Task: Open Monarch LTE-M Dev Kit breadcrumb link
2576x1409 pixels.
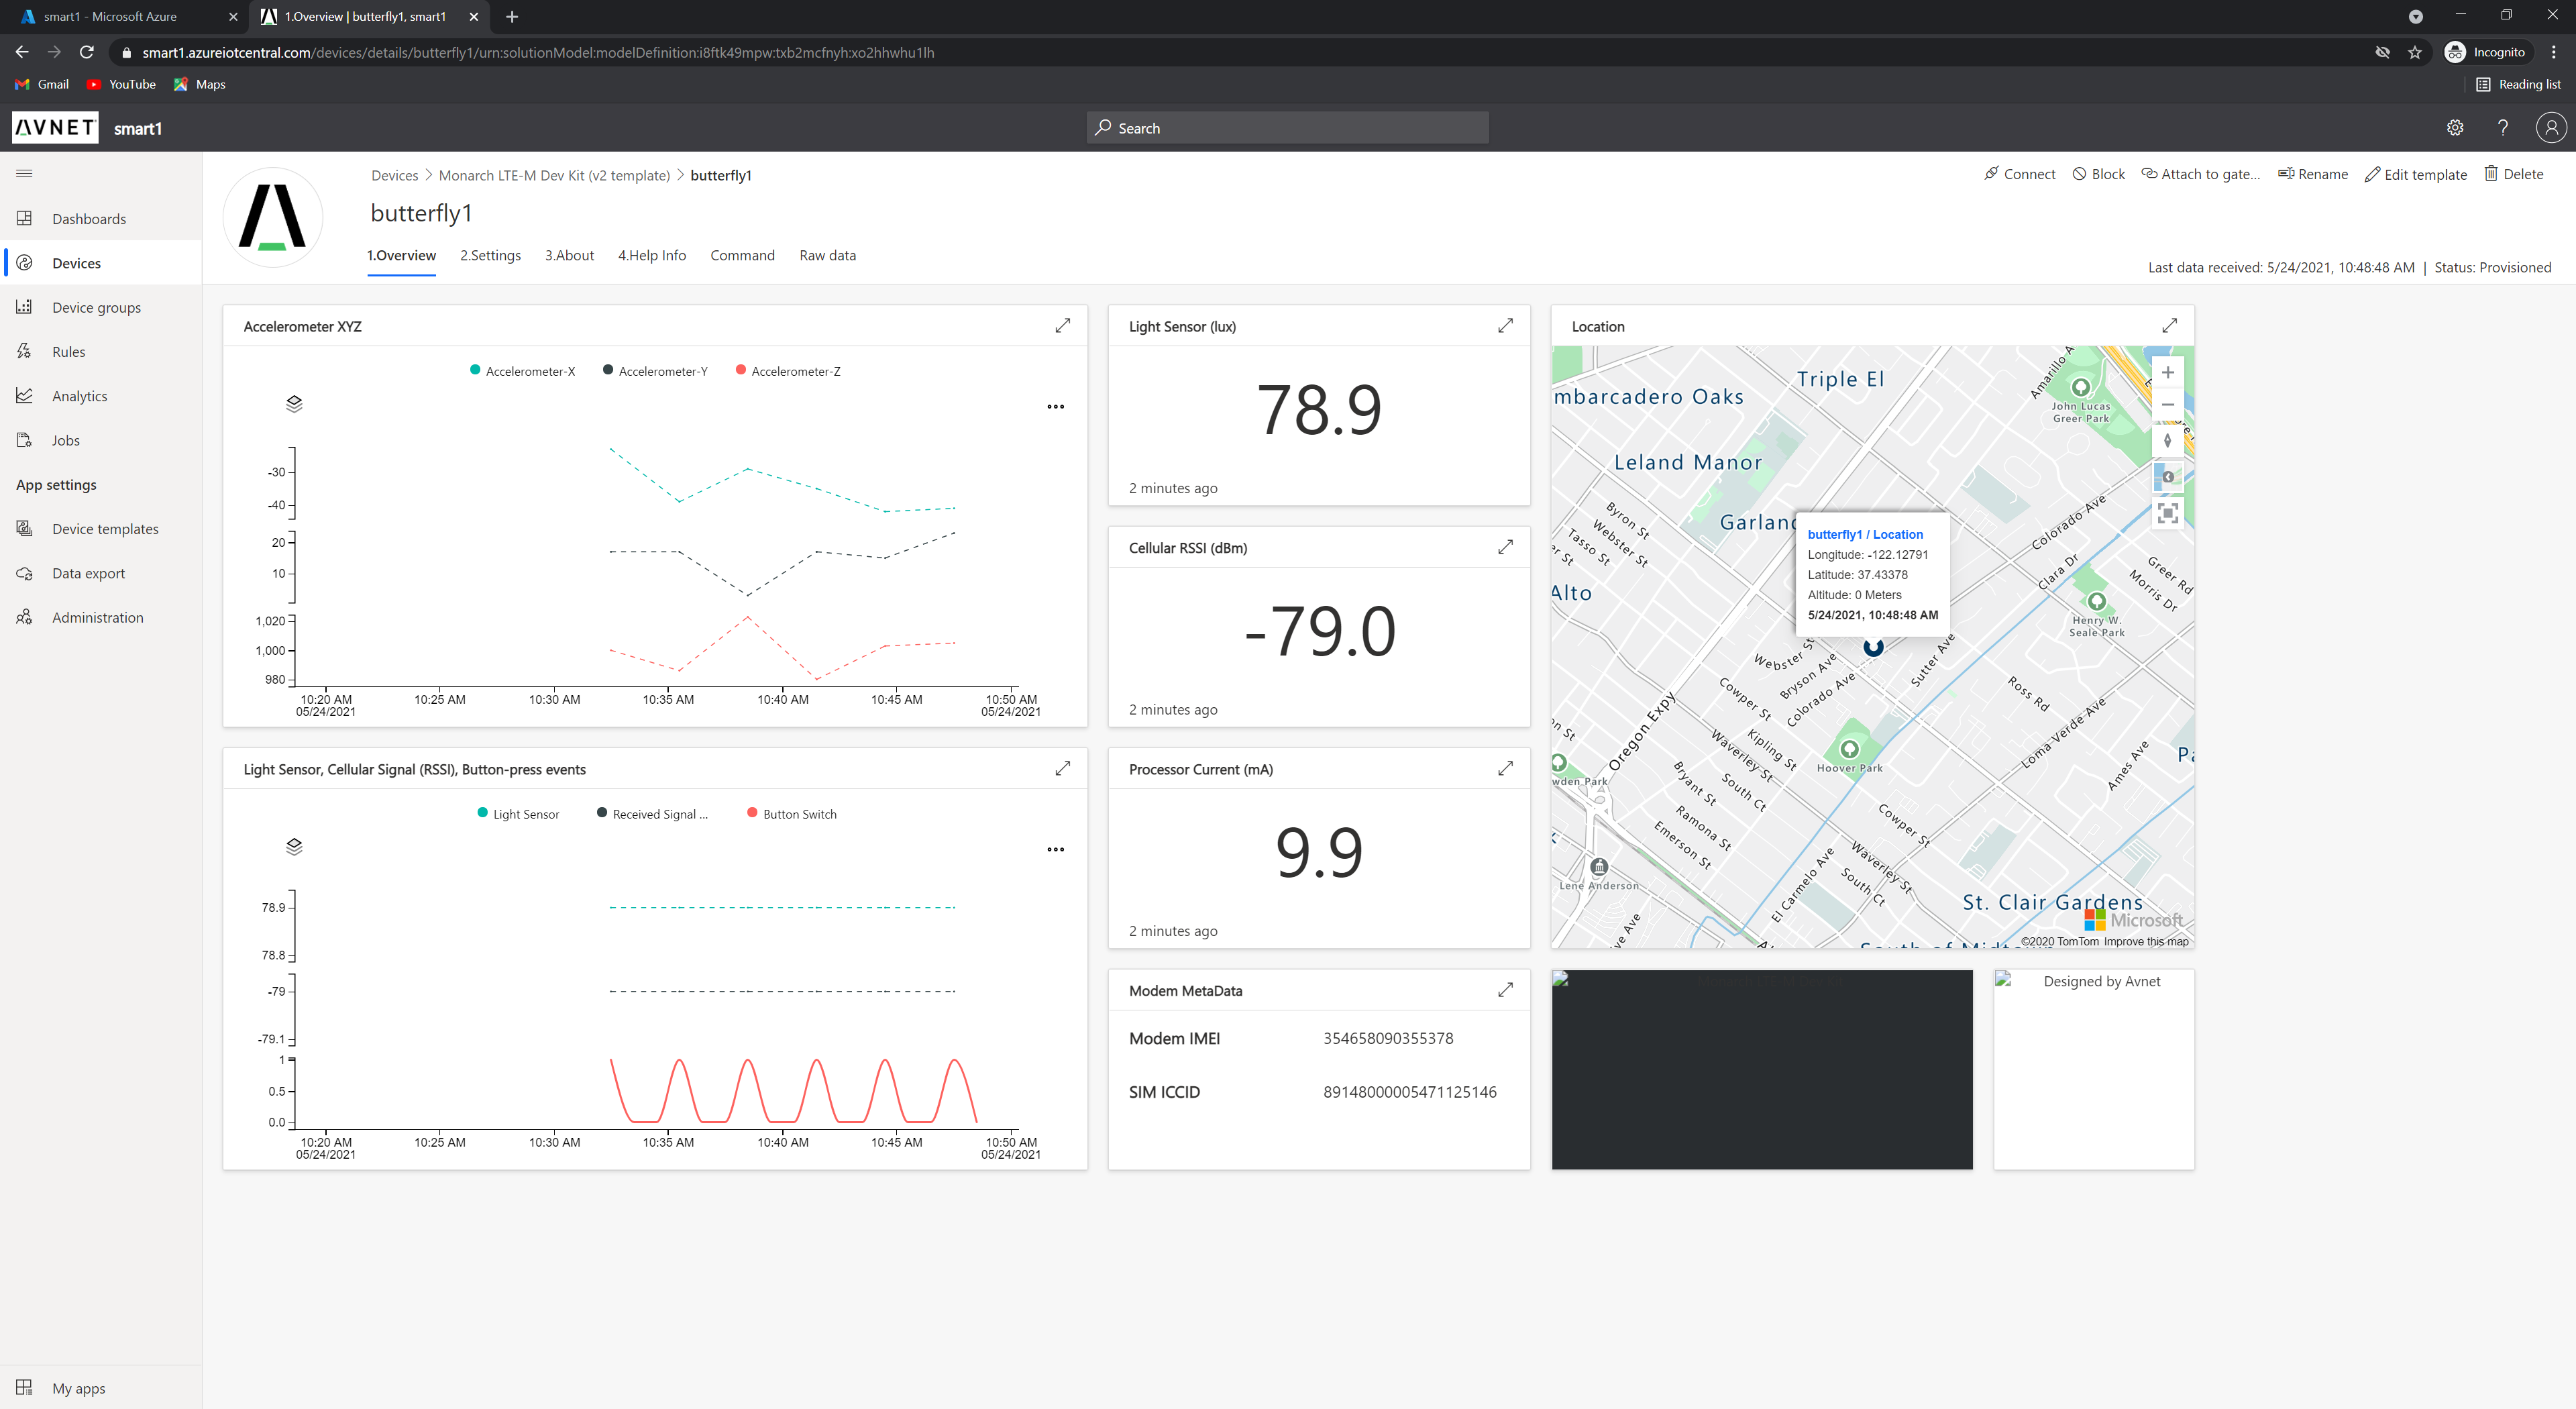Action: pyautogui.click(x=554, y=175)
